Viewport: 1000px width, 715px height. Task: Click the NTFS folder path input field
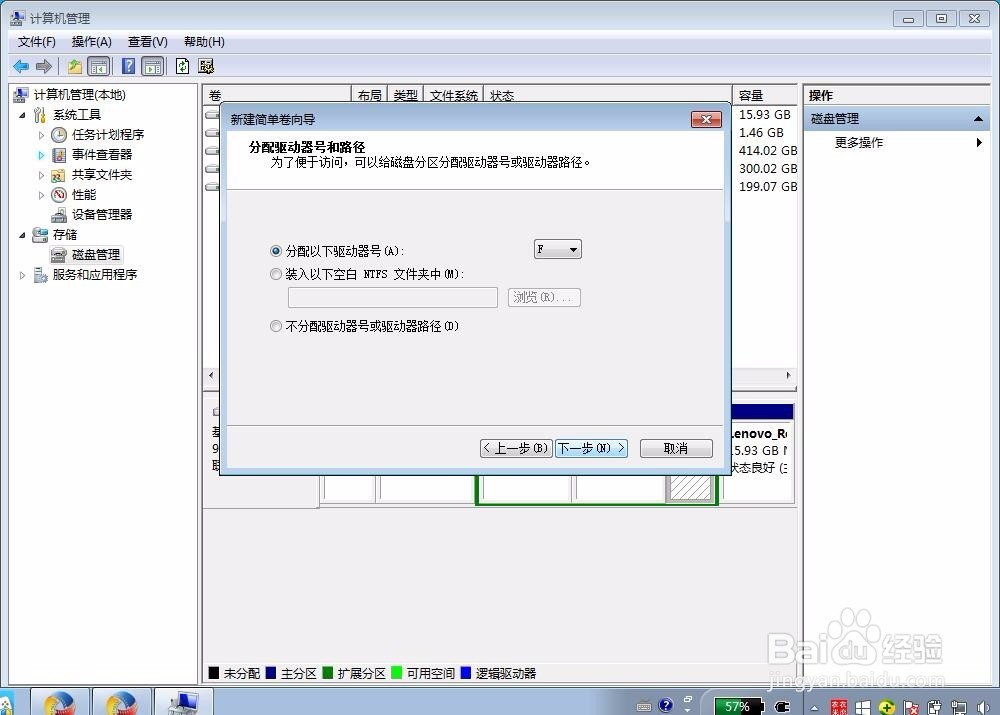click(x=393, y=297)
